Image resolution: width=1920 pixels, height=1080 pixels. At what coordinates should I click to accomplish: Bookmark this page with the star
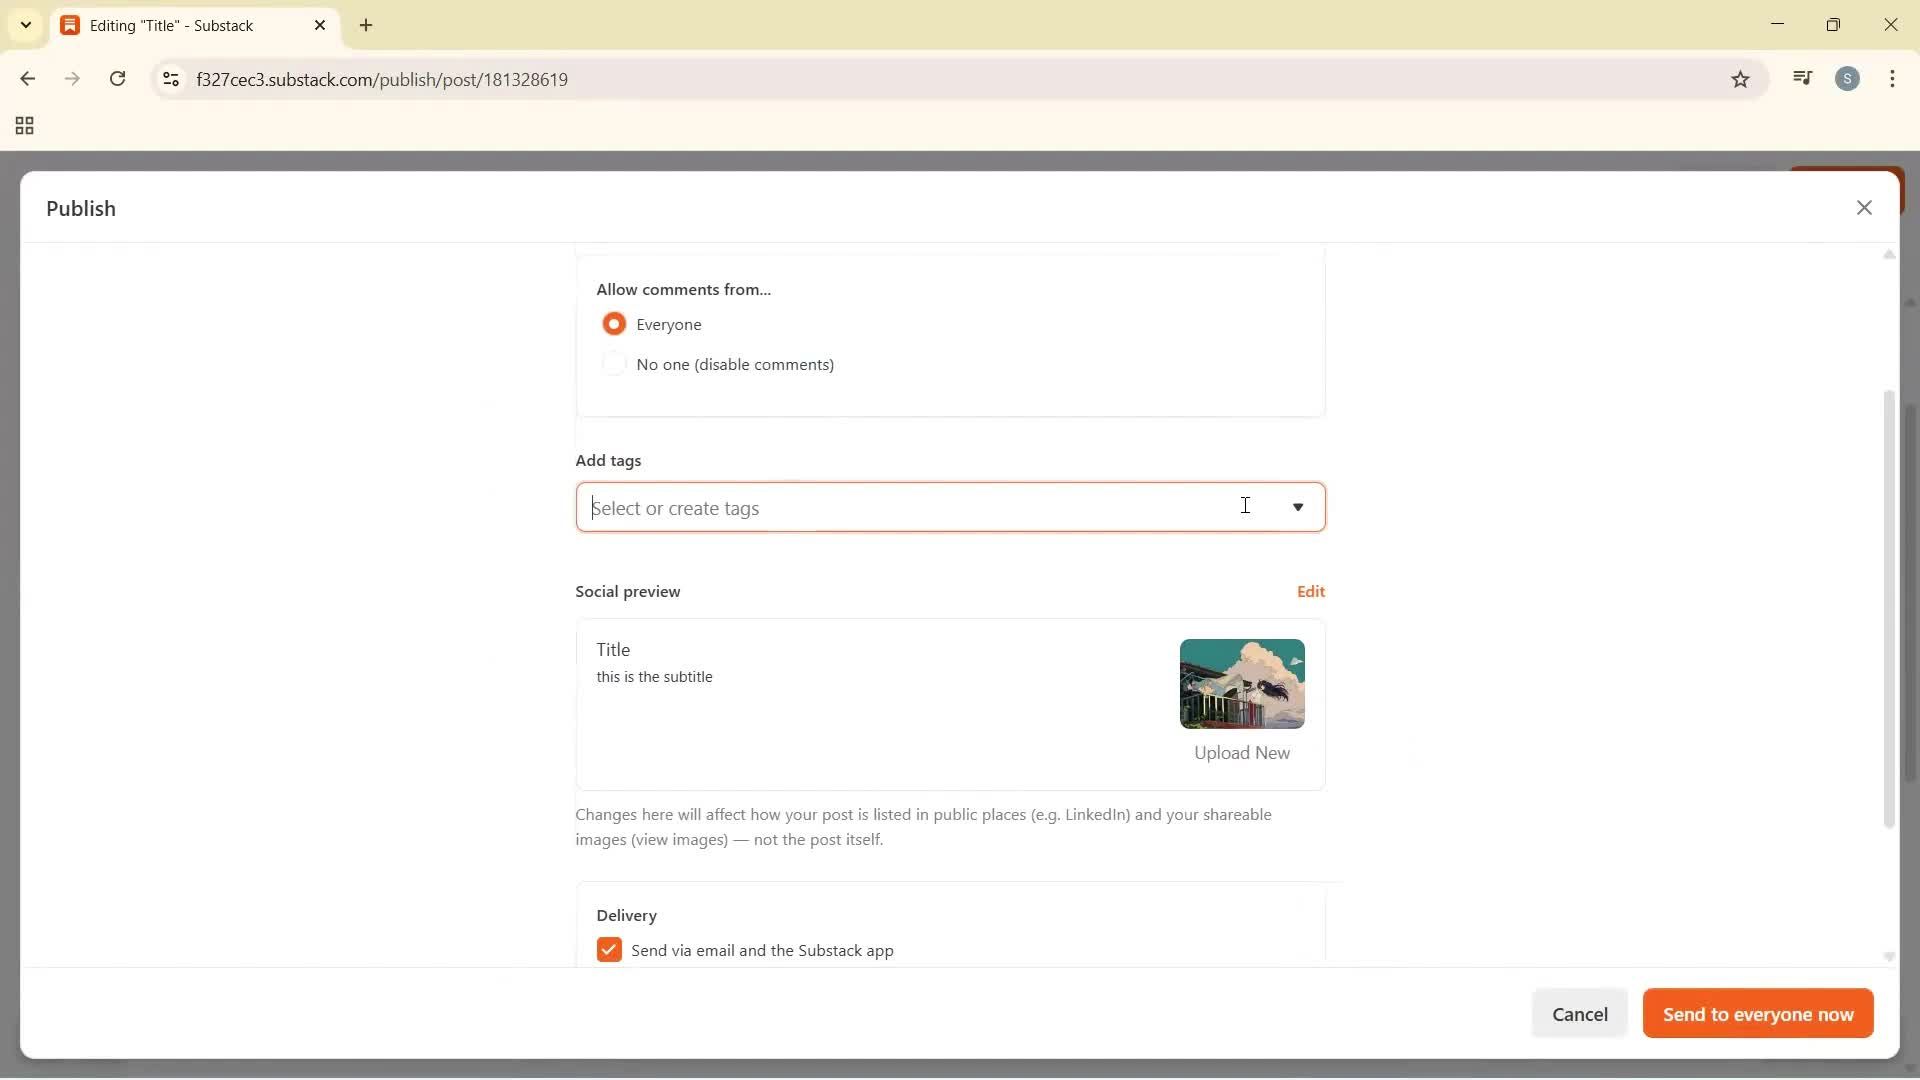[1740, 79]
